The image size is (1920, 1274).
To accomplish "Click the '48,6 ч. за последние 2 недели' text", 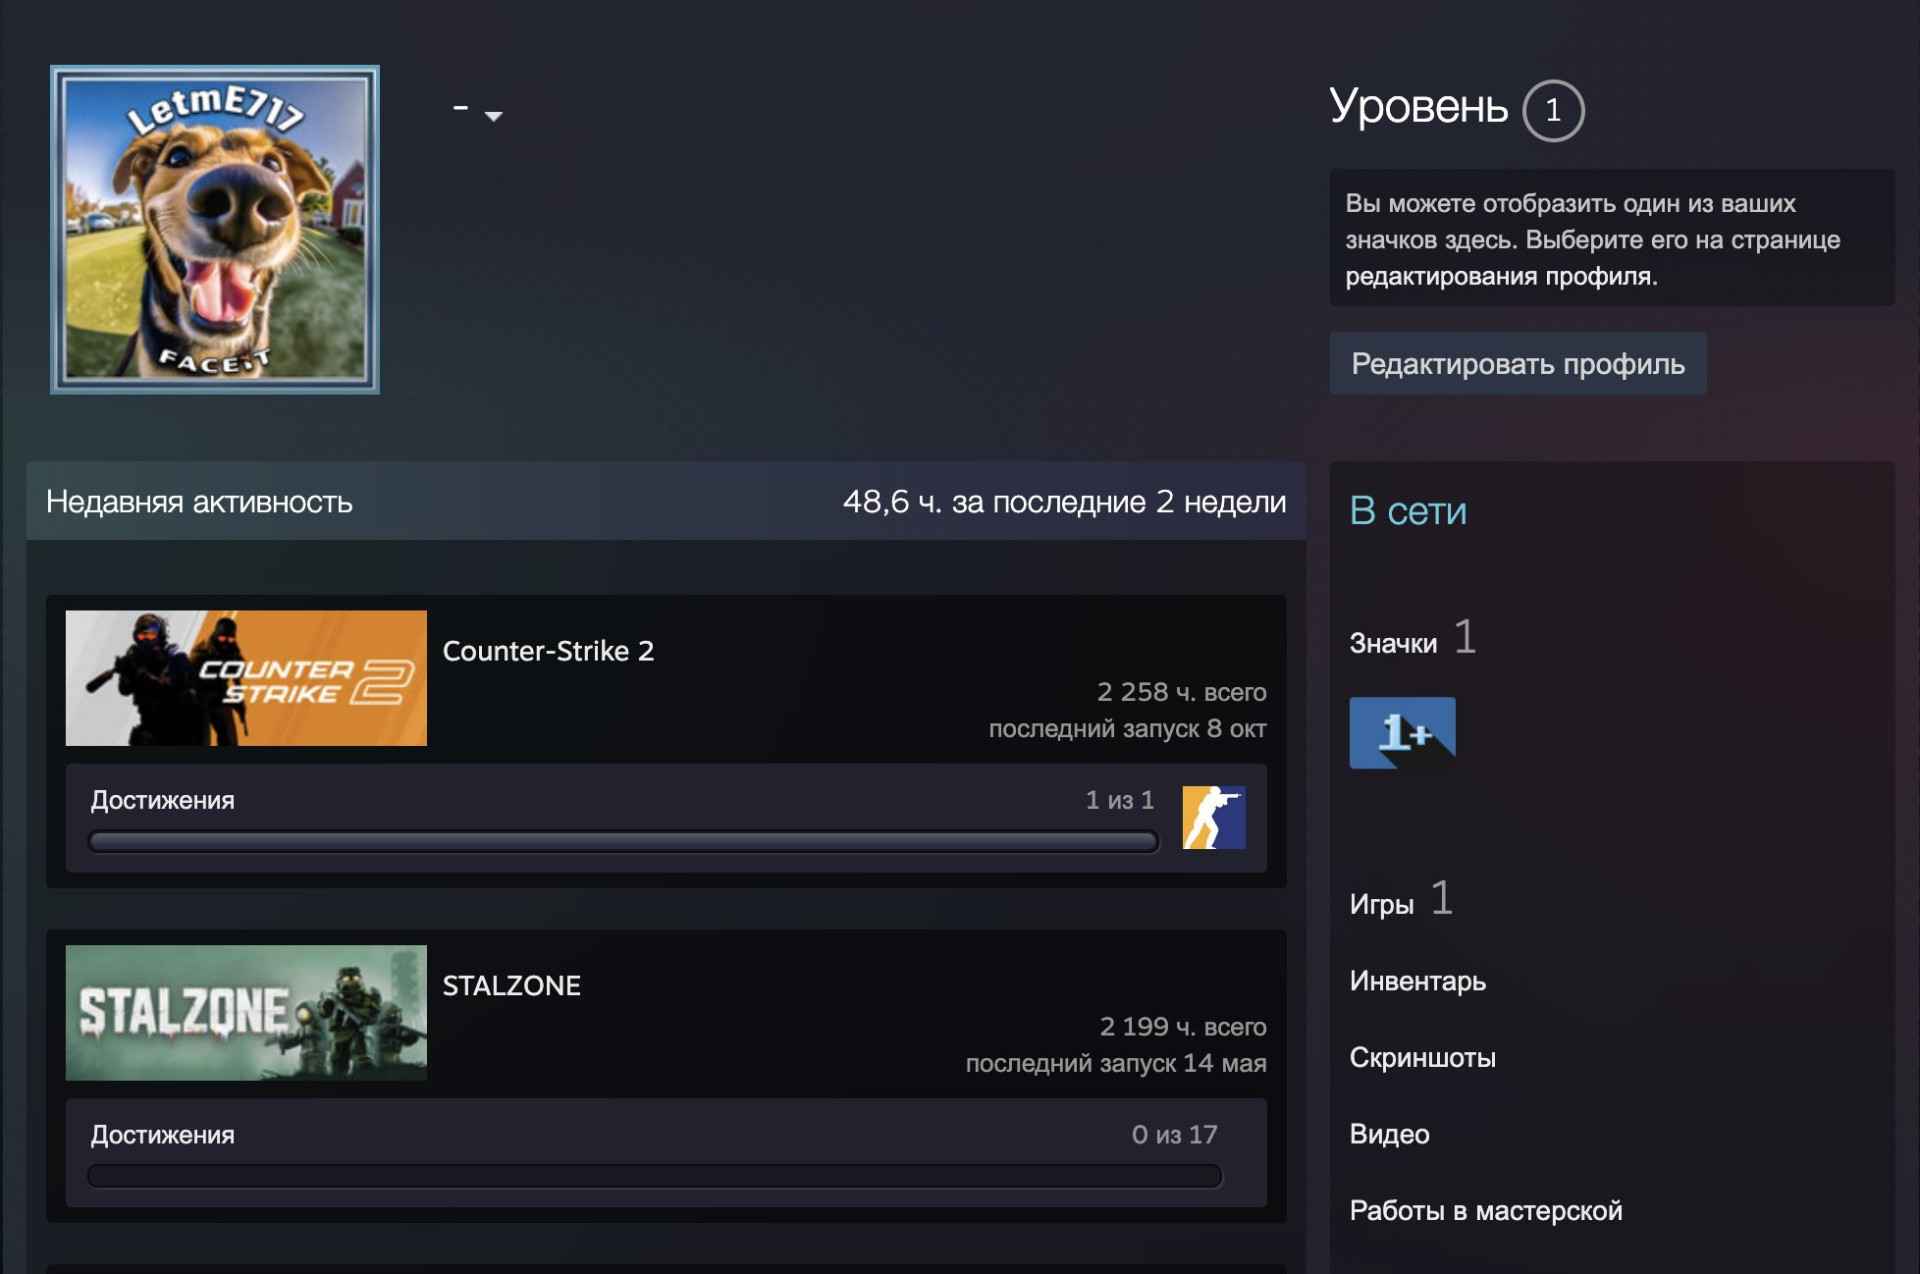I will (x=1064, y=502).
